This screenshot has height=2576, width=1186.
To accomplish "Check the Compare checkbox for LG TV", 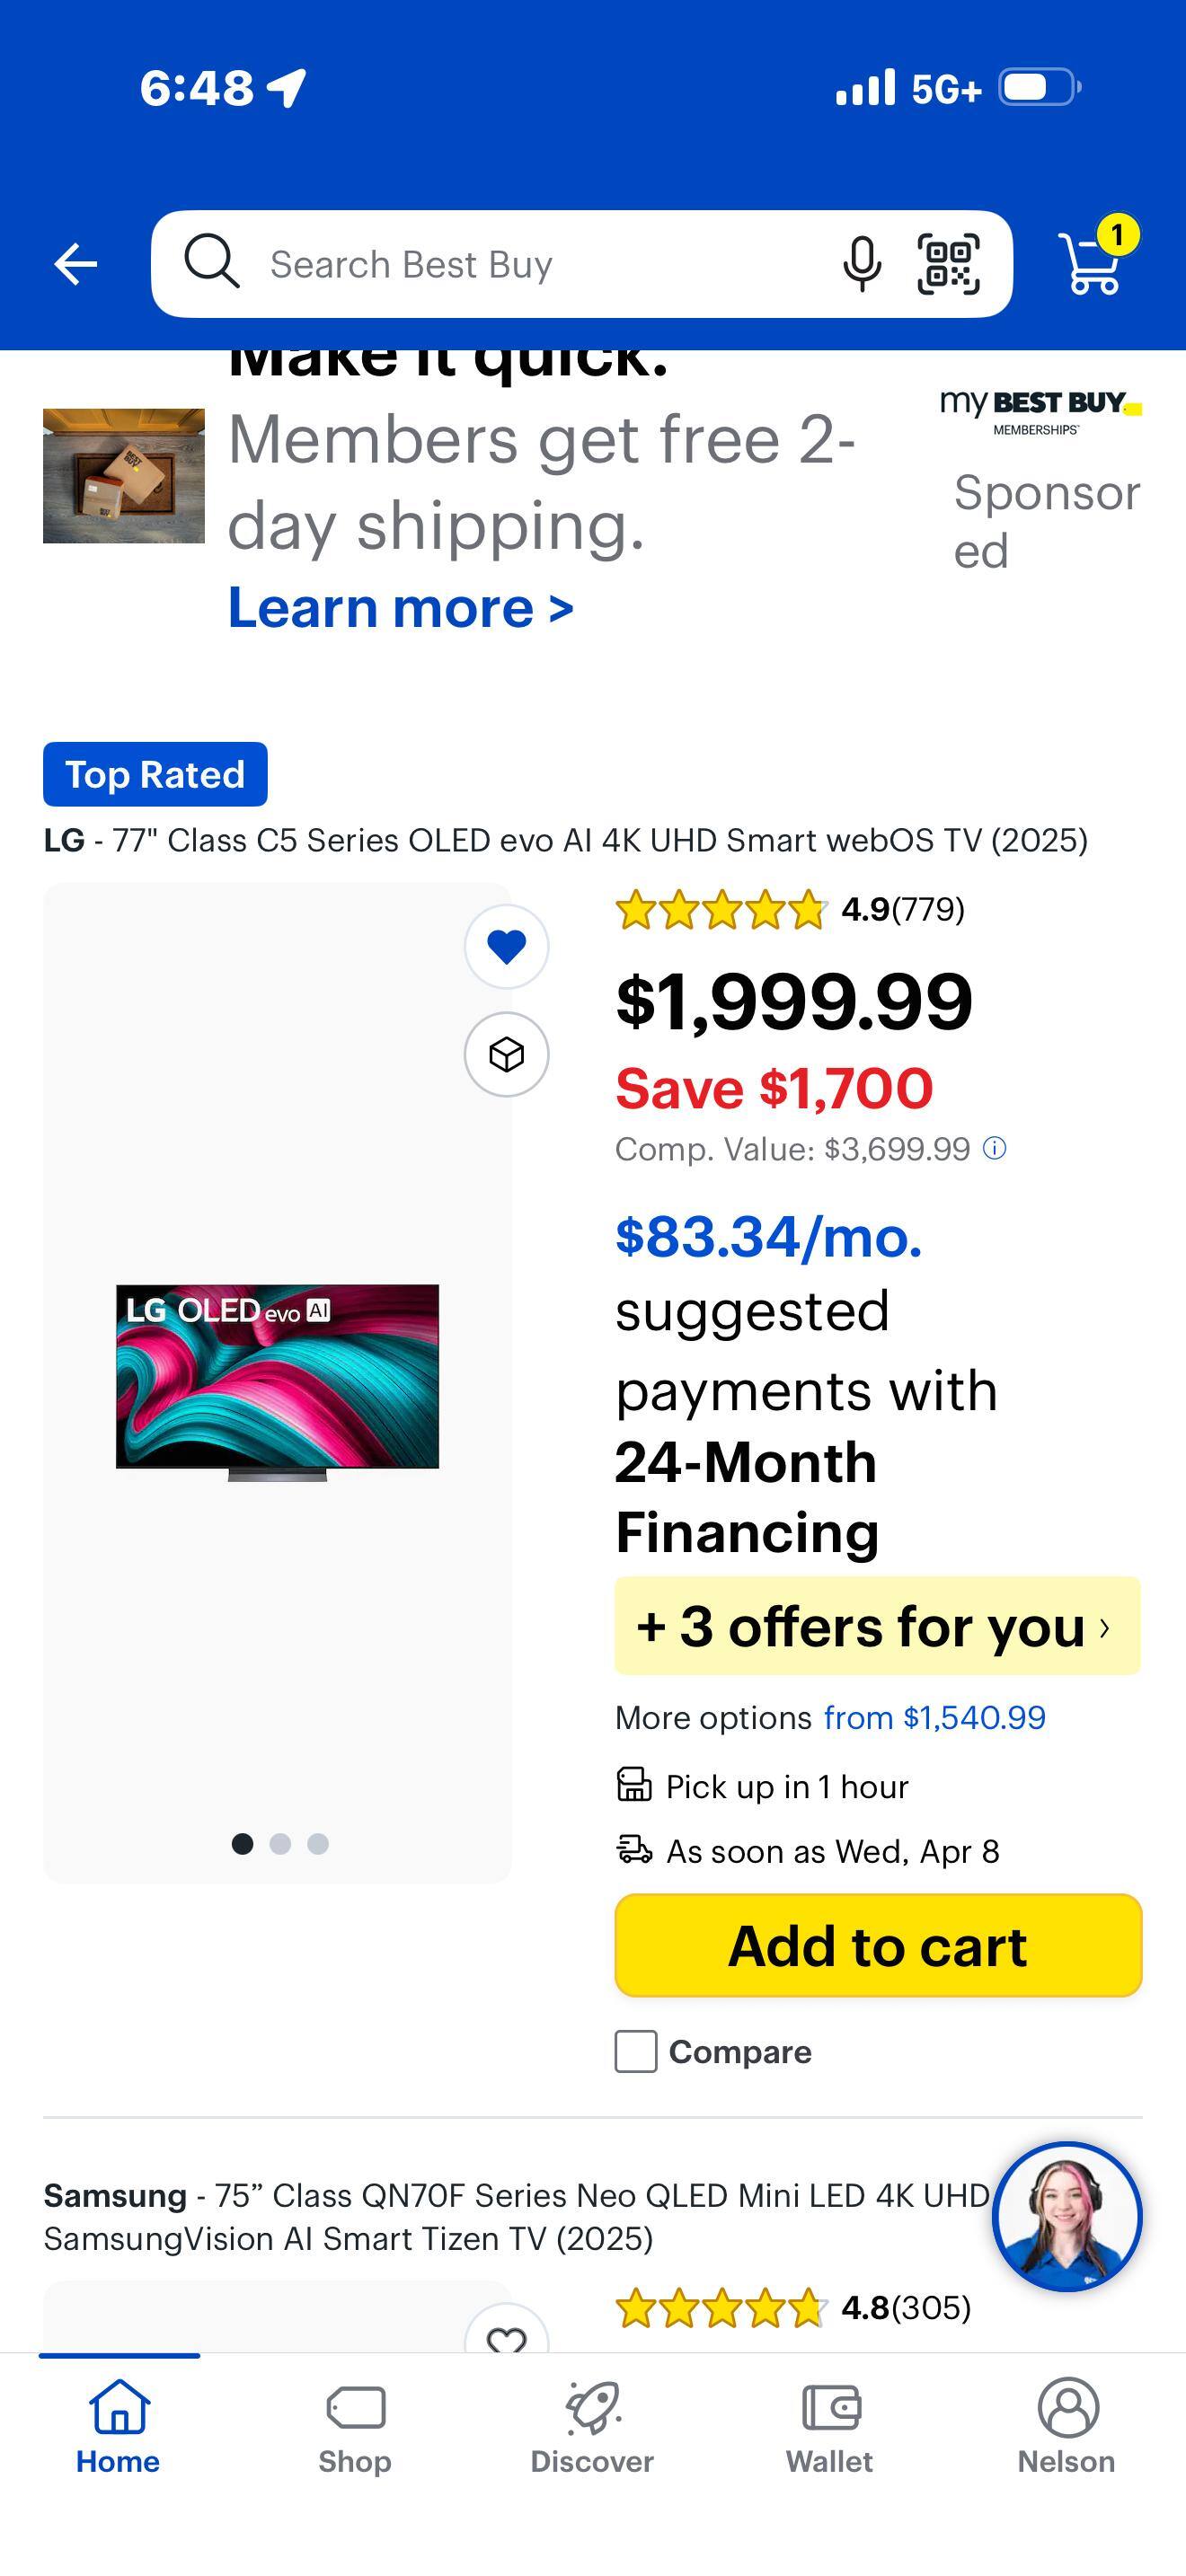I will pyautogui.click(x=636, y=2052).
